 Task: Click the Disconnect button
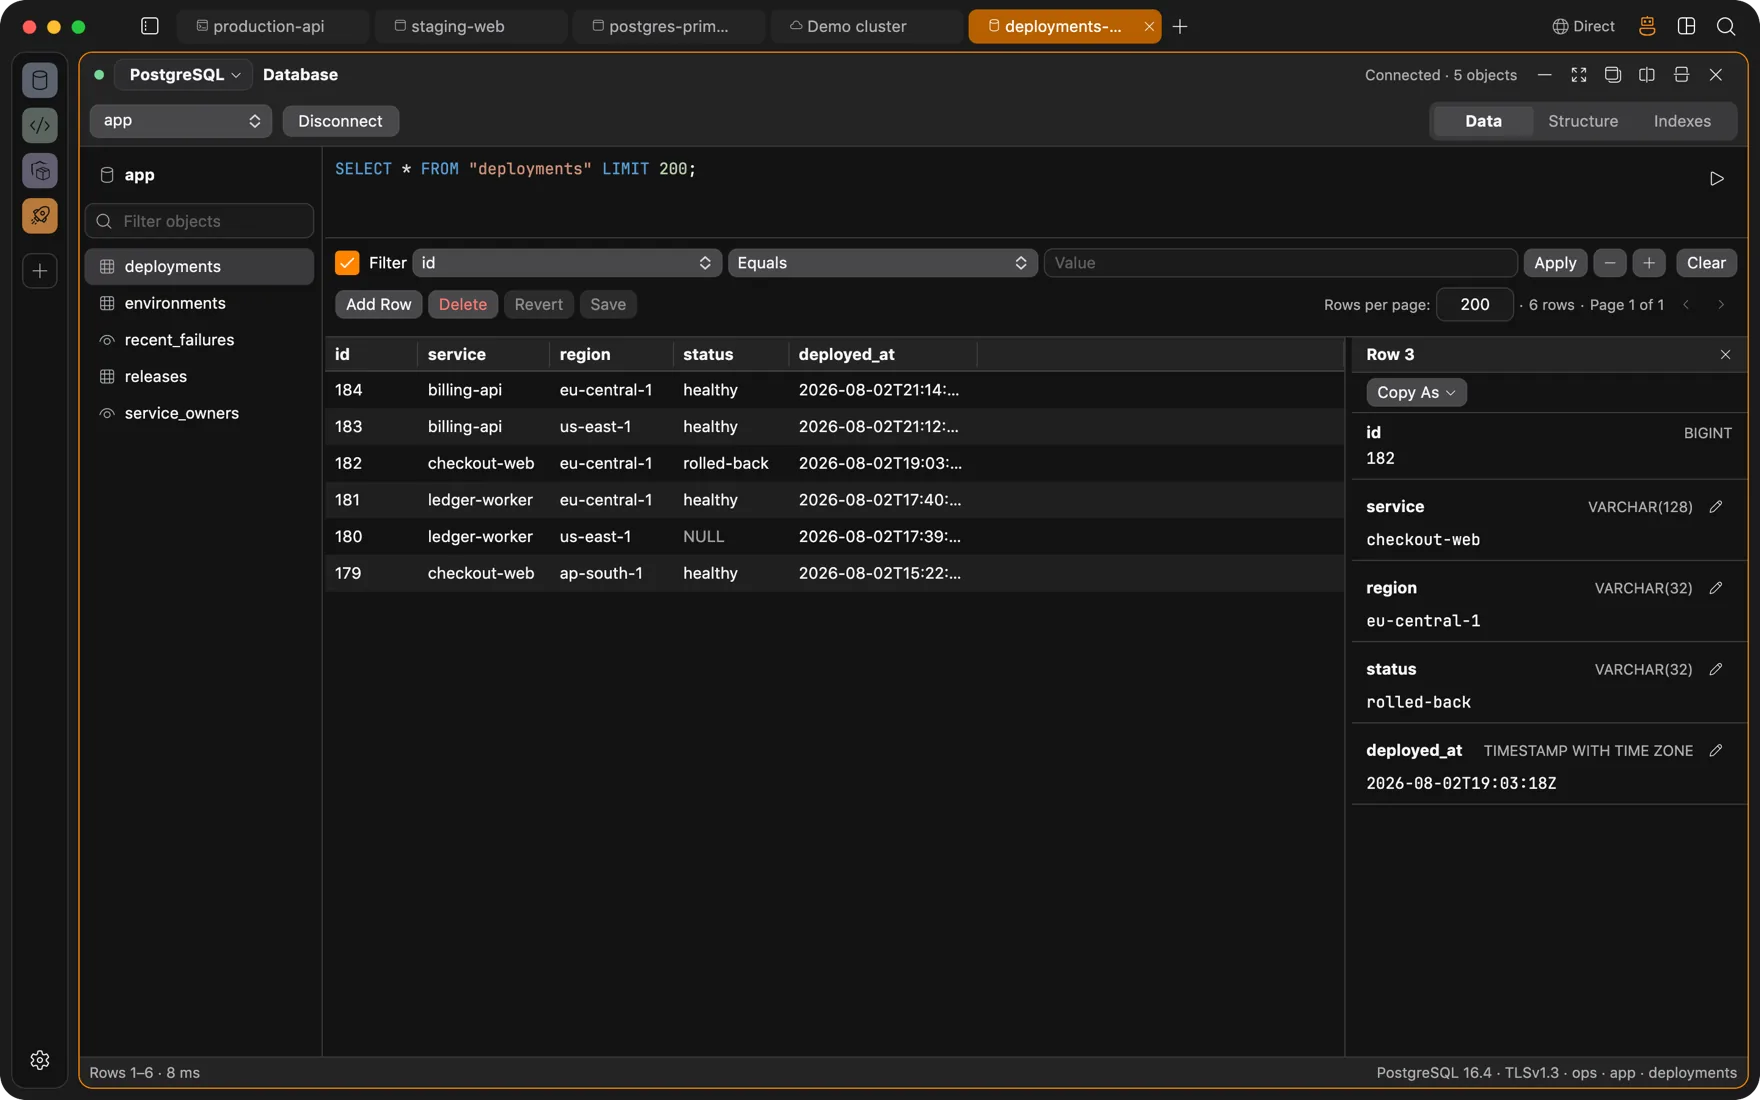(x=340, y=121)
